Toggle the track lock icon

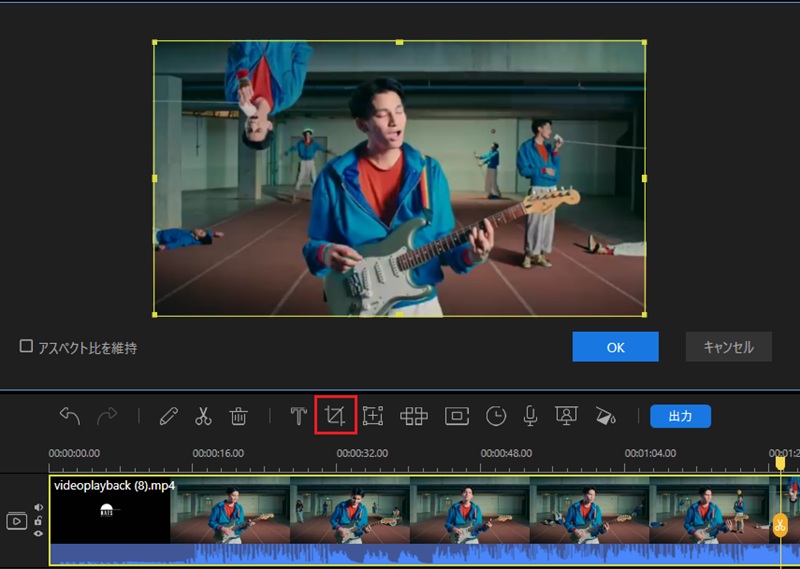click(38, 521)
